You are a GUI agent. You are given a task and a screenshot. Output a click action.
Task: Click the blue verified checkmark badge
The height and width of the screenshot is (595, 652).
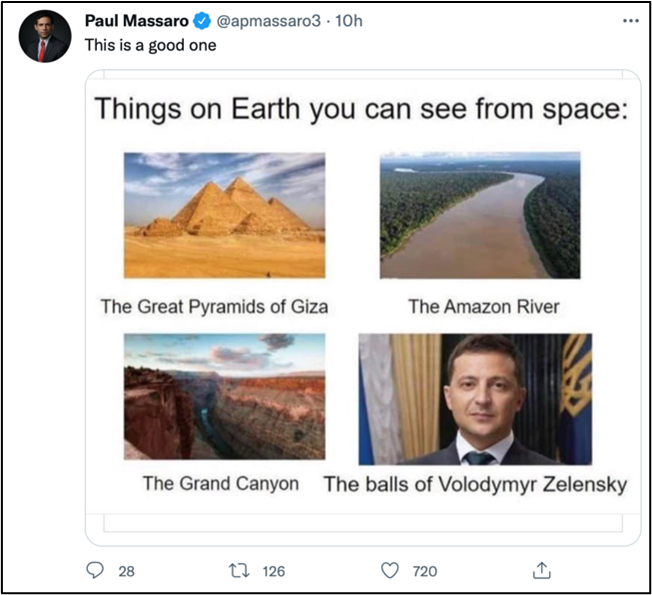202,21
